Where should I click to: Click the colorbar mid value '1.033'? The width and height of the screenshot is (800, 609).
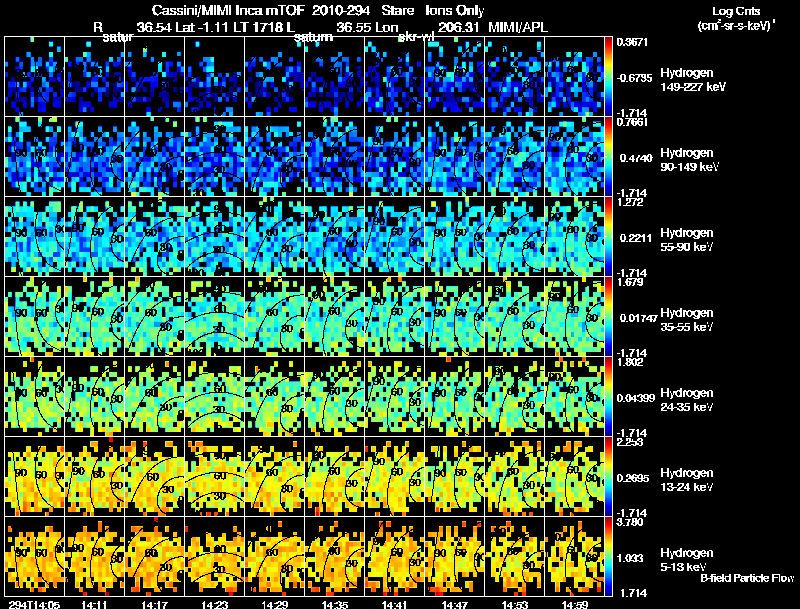632,559
